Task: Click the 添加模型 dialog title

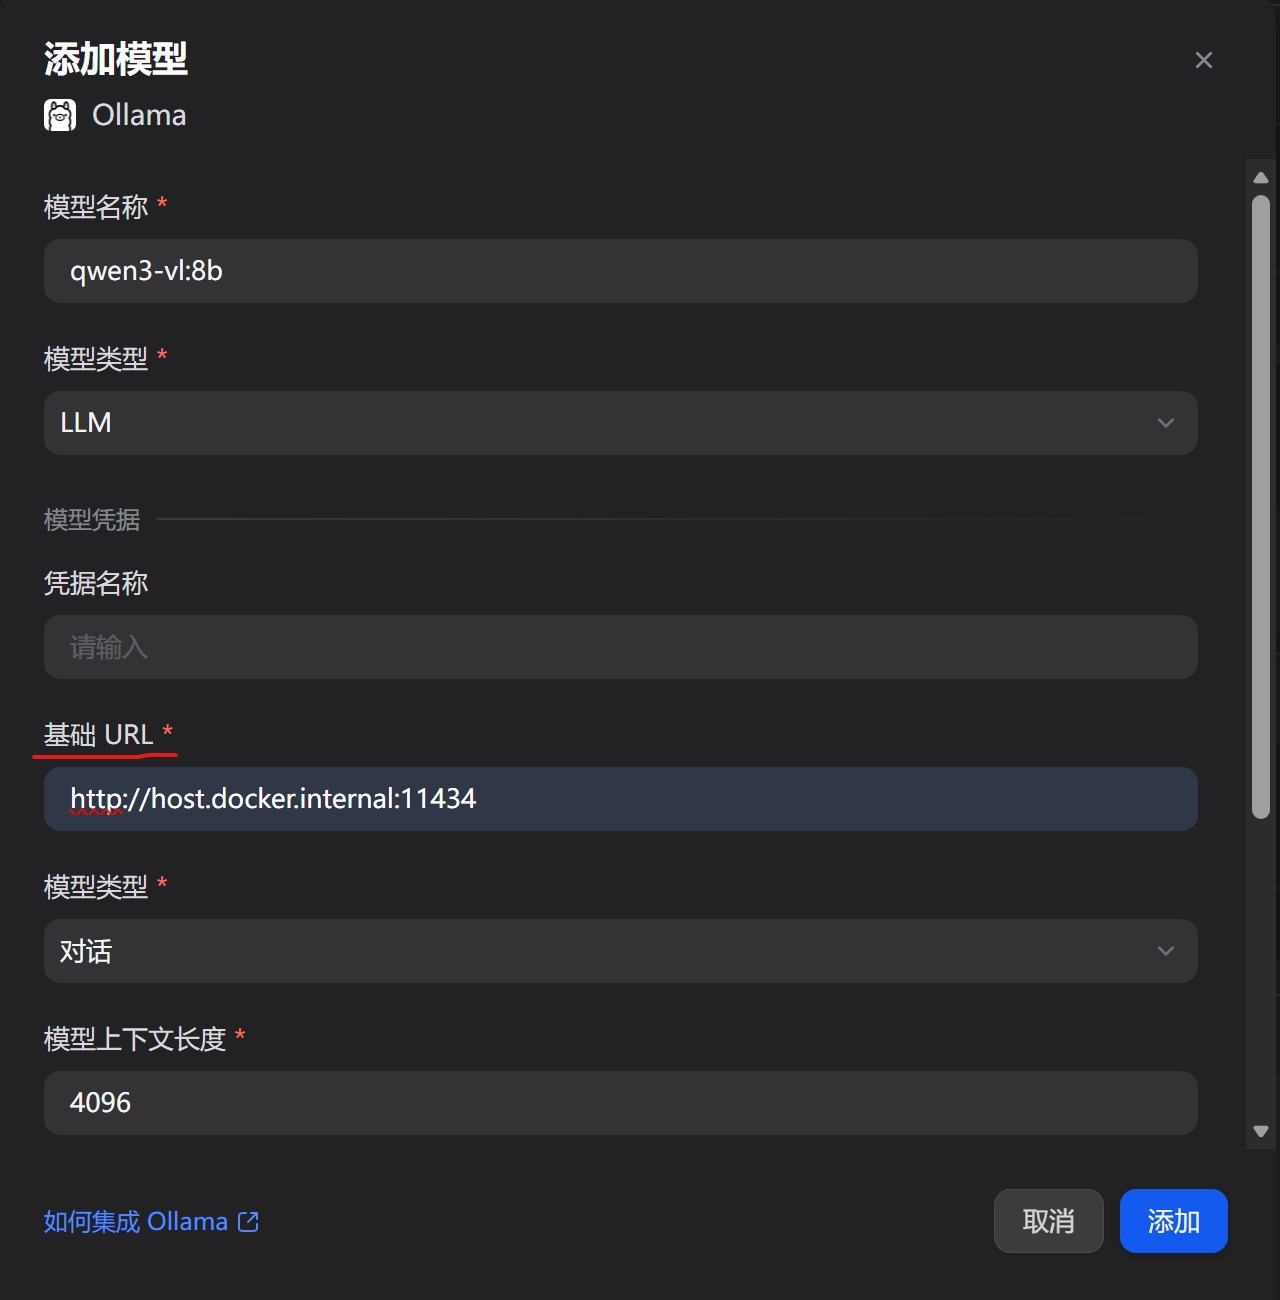Action: click(116, 59)
